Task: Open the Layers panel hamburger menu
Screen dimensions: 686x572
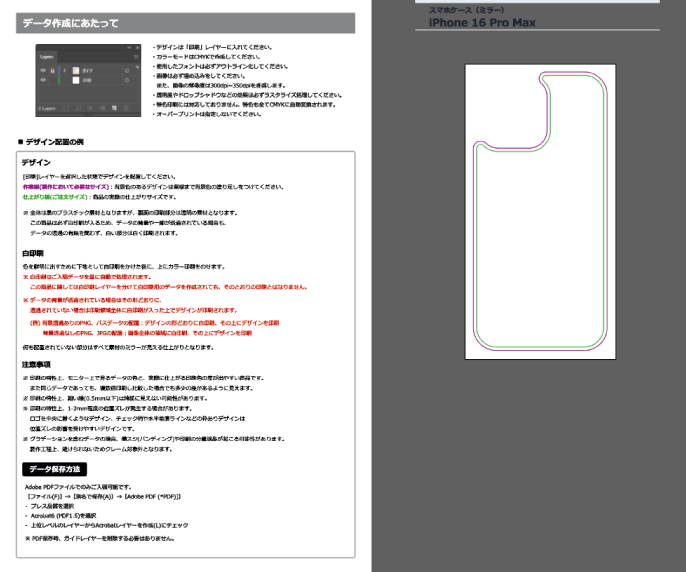Action: pyautogui.click(x=138, y=58)
